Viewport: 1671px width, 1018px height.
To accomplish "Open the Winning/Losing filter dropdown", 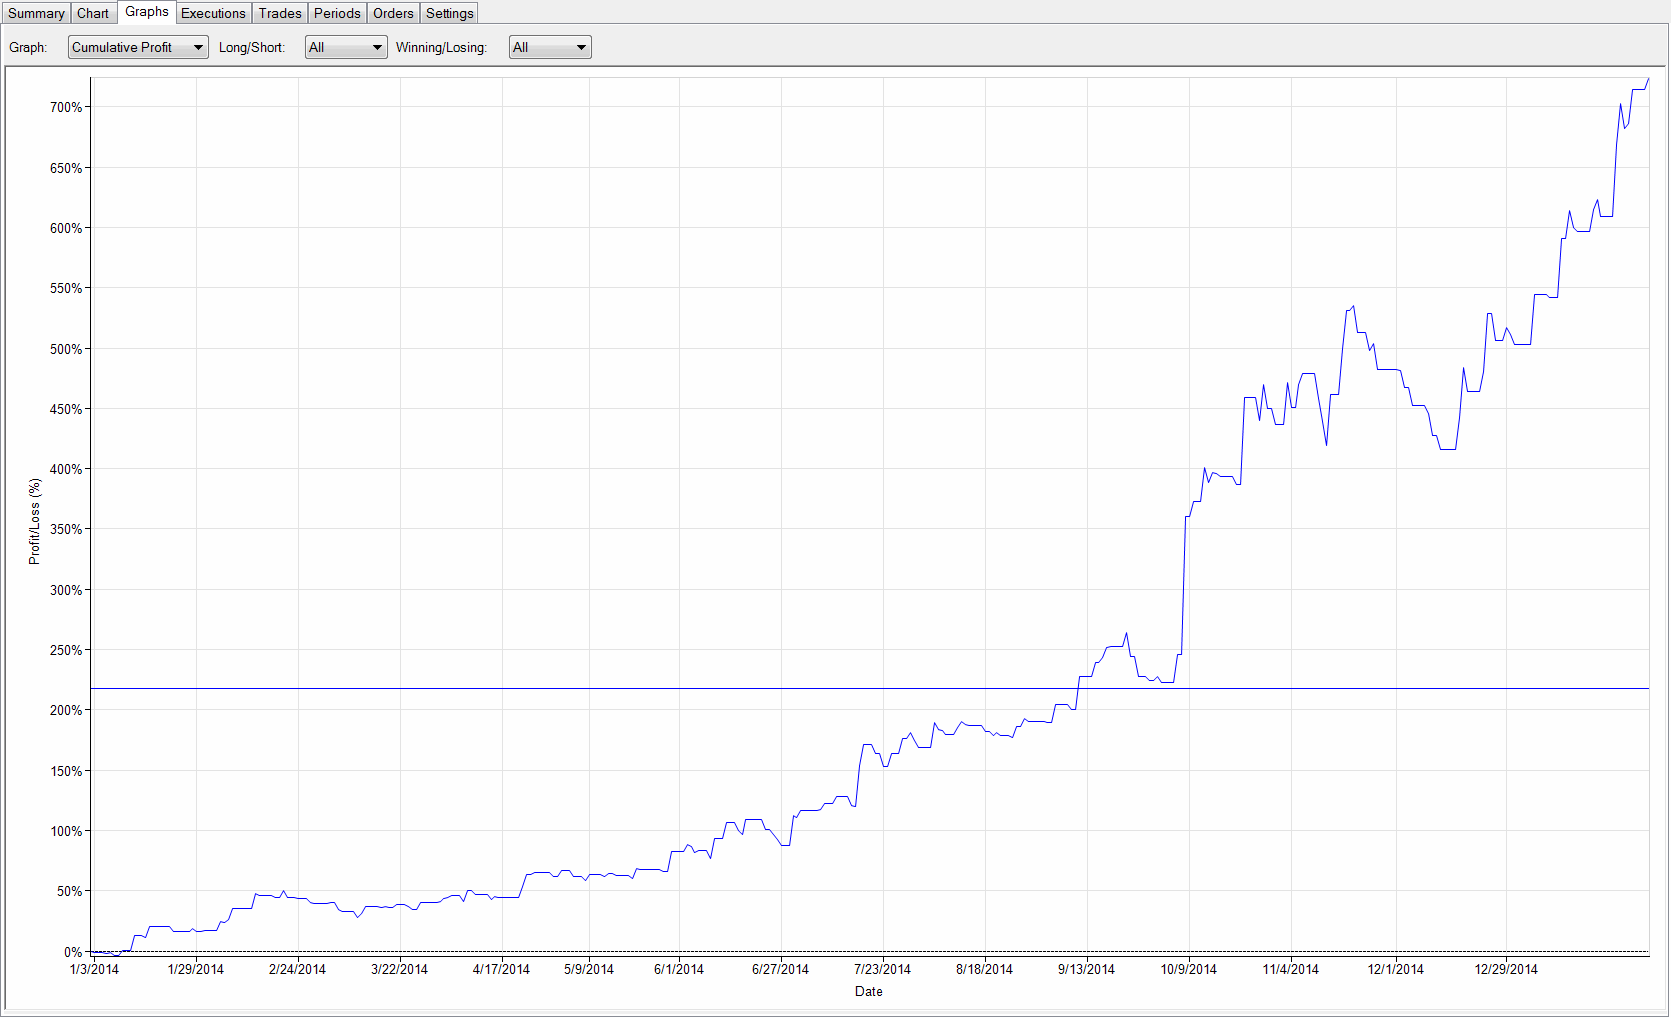I will [x=550, y=47].
